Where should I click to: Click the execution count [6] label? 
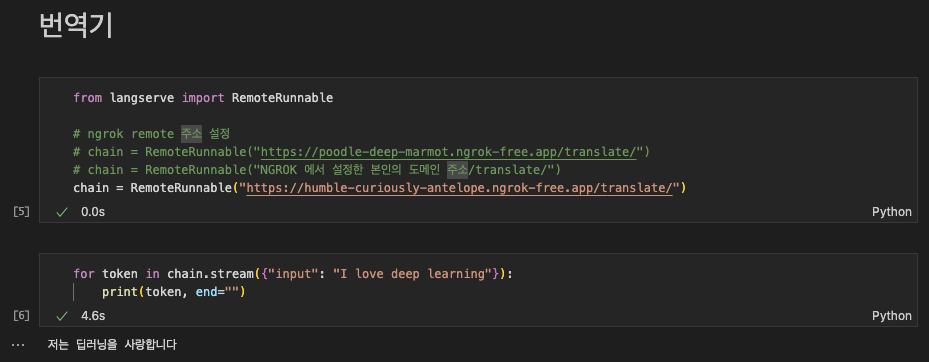coord(21,316)
